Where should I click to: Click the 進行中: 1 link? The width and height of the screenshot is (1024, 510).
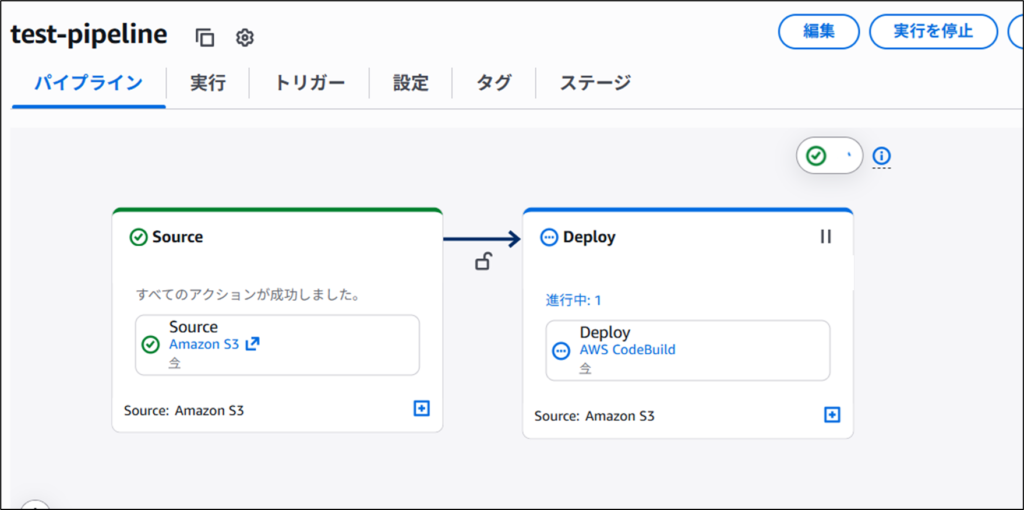[x=573, y=300]
